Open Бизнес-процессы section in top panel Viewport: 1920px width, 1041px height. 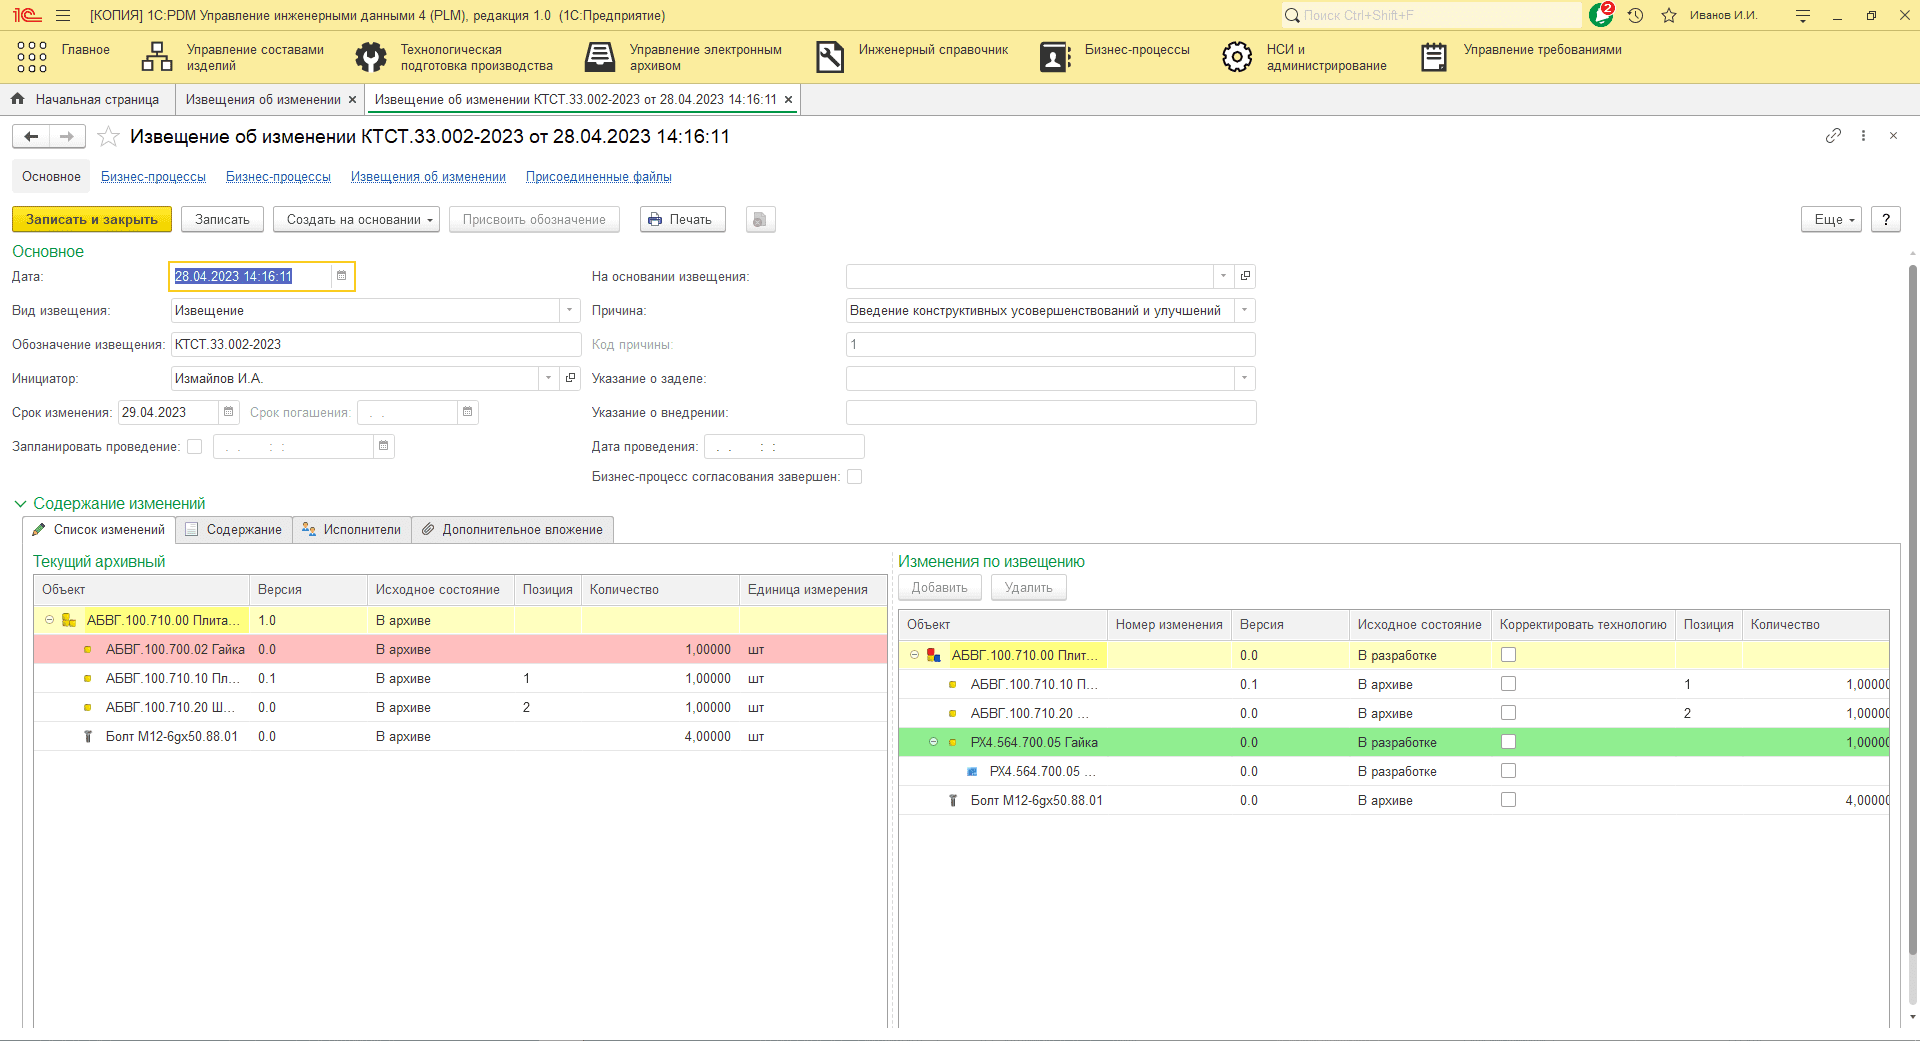(1115, 57)
